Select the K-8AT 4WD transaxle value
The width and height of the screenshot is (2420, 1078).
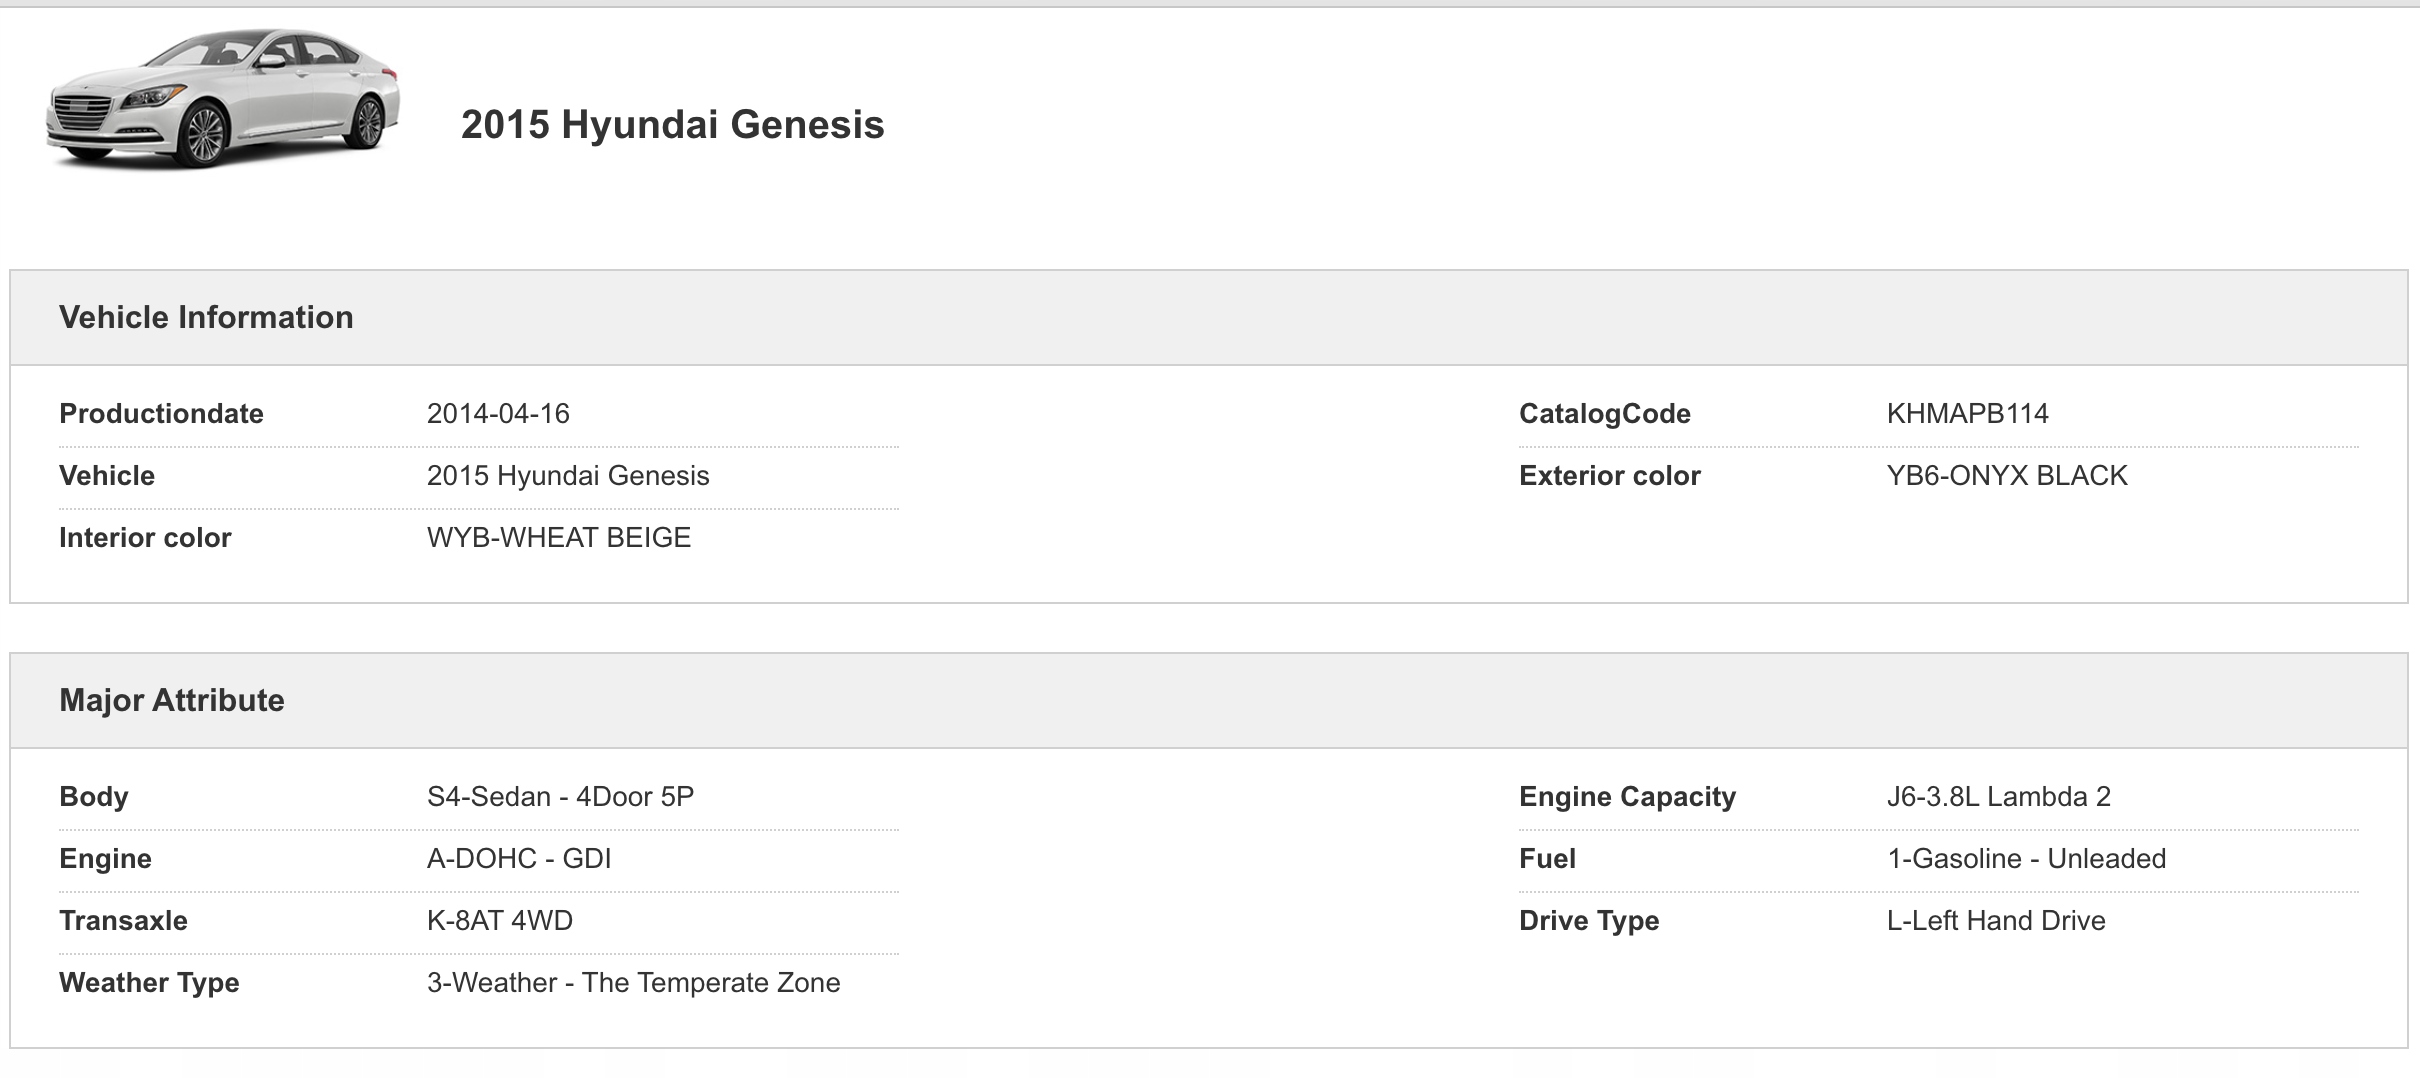point(500,921)
